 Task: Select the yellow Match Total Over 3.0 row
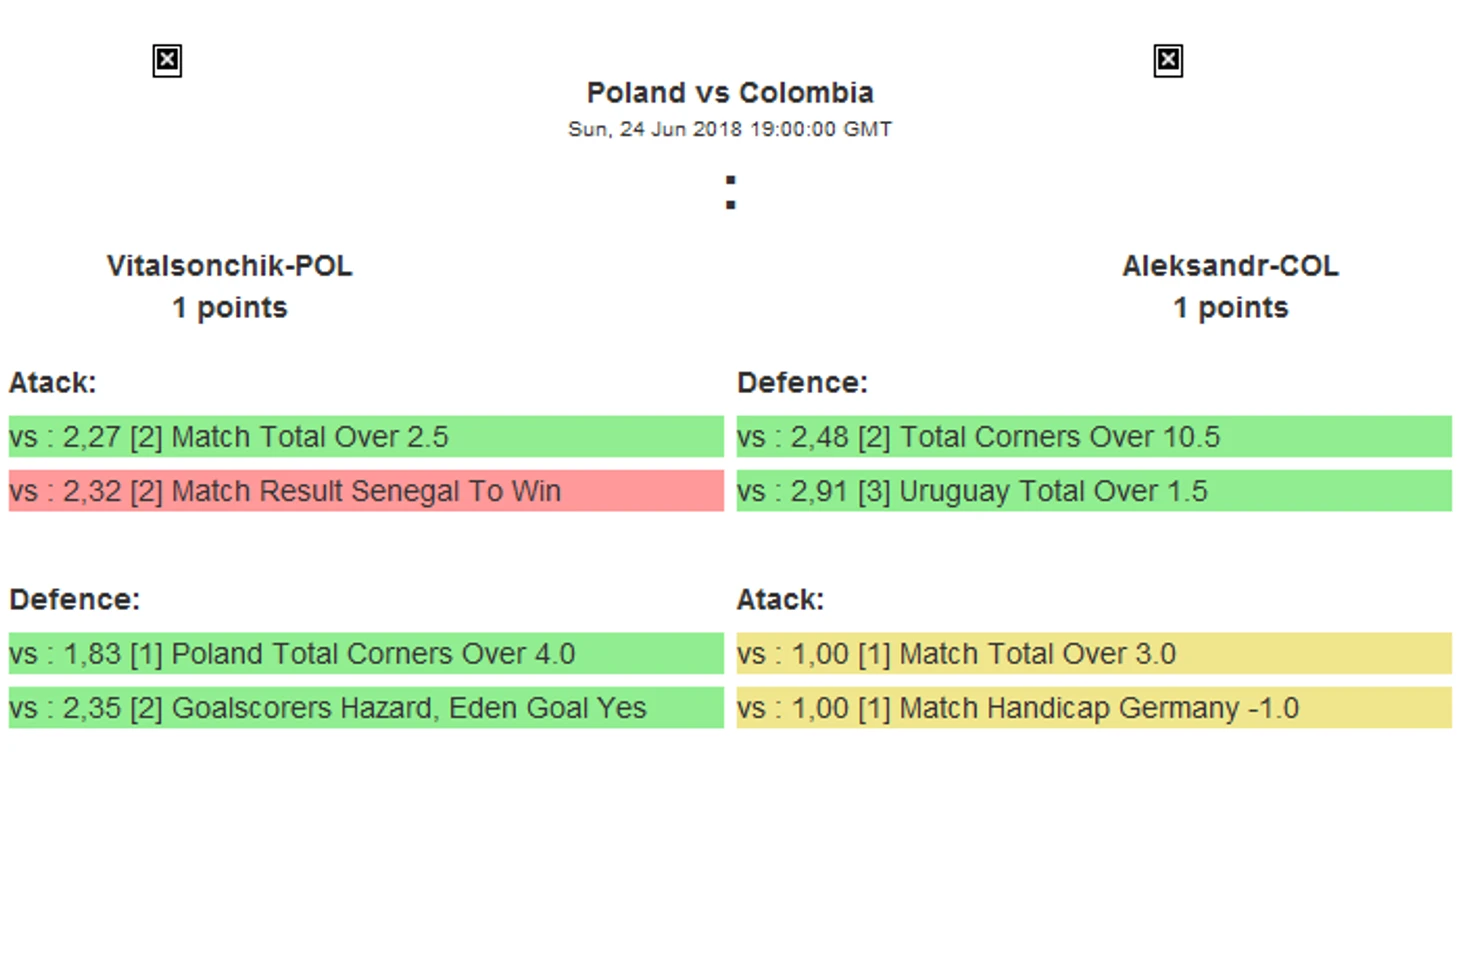[1094, 654]
